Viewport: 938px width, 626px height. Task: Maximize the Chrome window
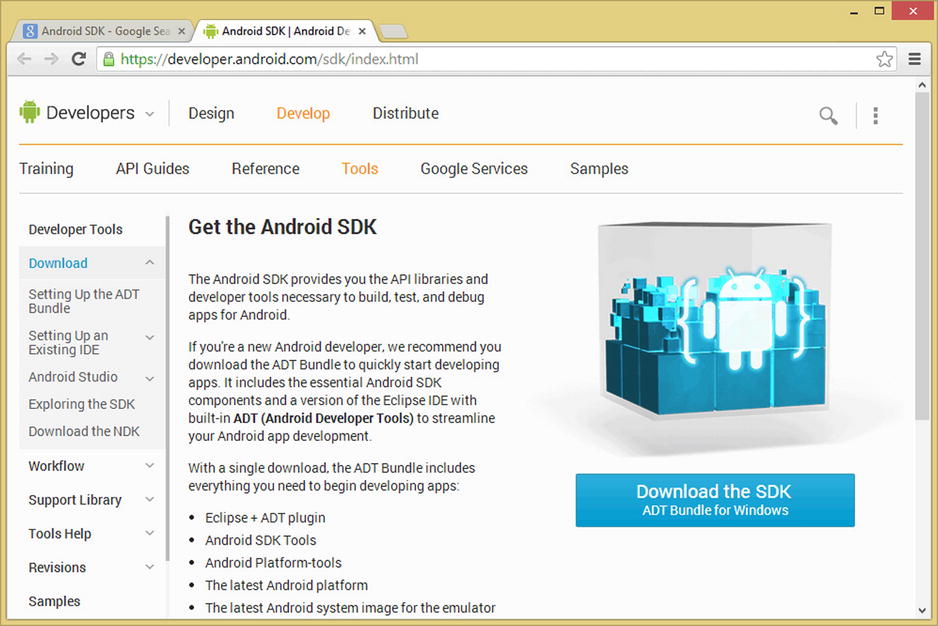pos(879,11)
